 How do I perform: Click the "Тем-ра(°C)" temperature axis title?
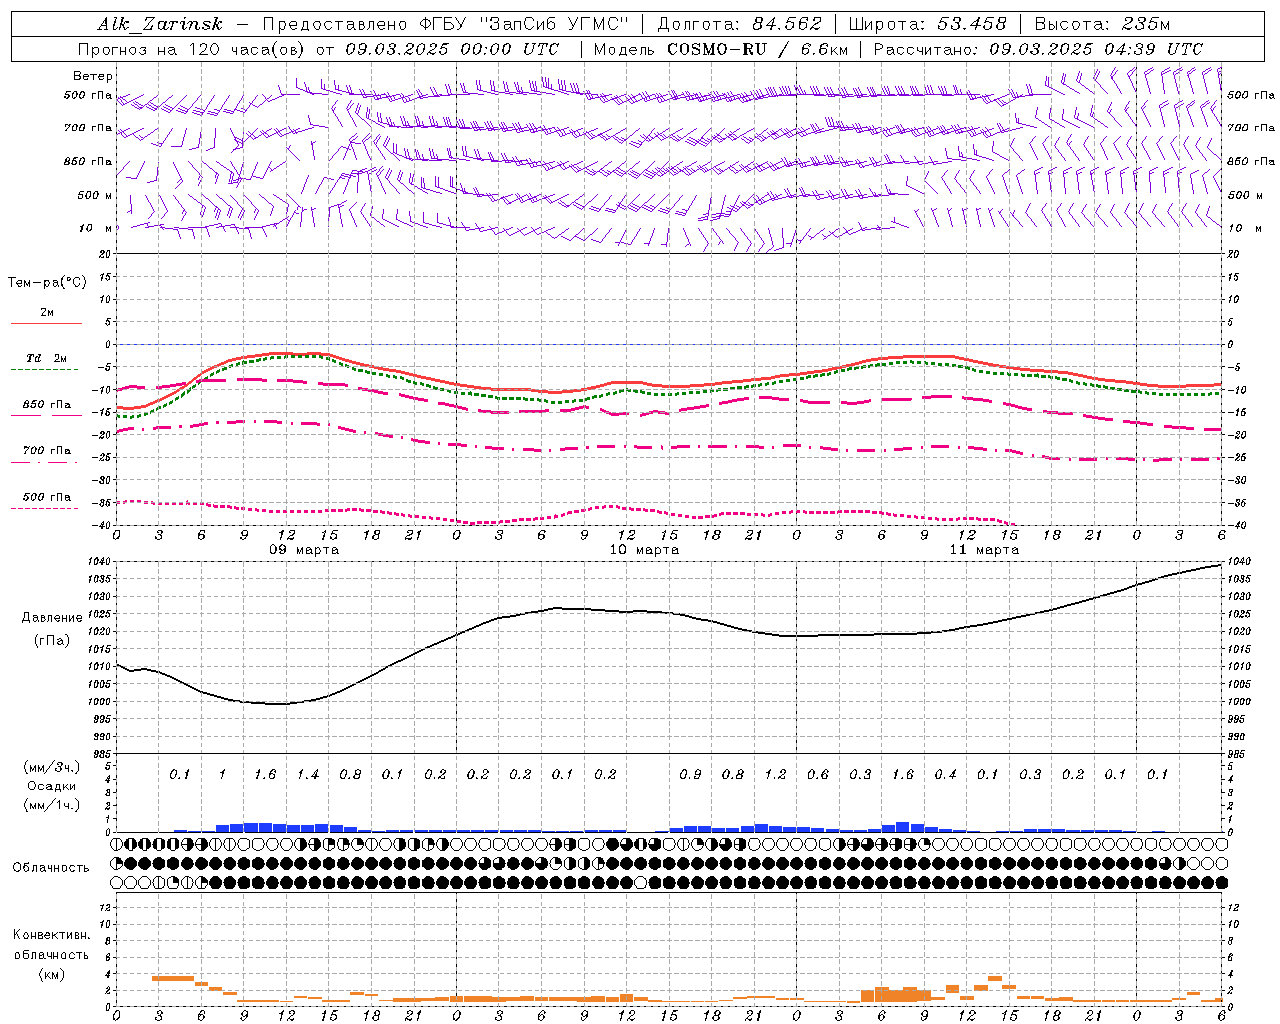pos(47,283)
